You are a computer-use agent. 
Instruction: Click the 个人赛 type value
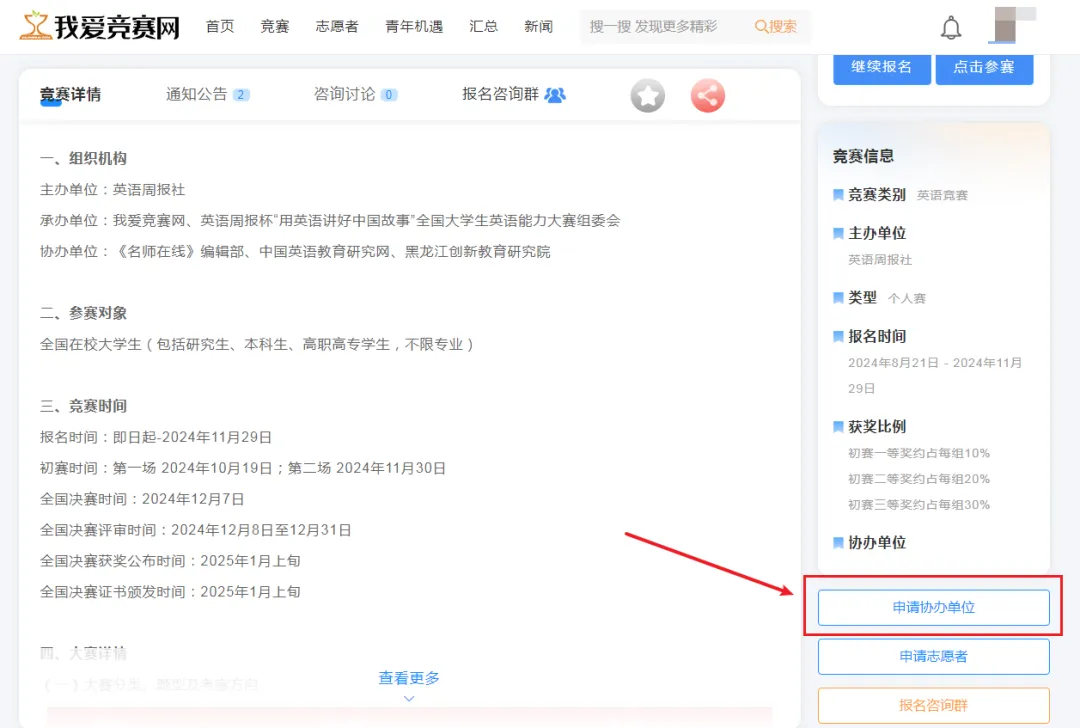[906, 298]
